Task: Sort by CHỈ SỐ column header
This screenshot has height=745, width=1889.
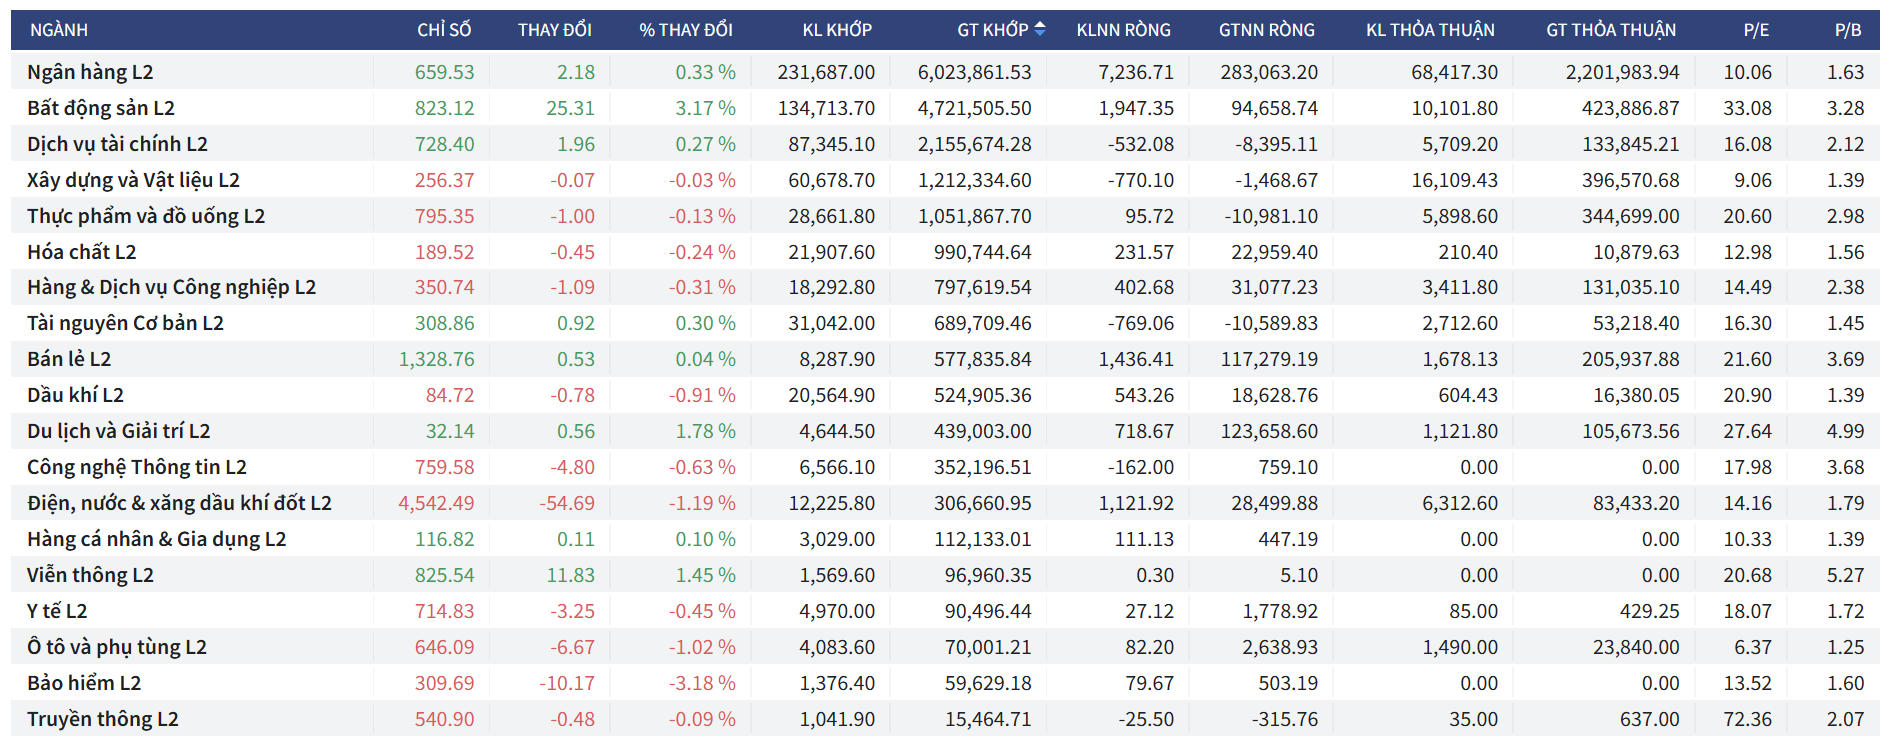Action: tap(444, 30)
